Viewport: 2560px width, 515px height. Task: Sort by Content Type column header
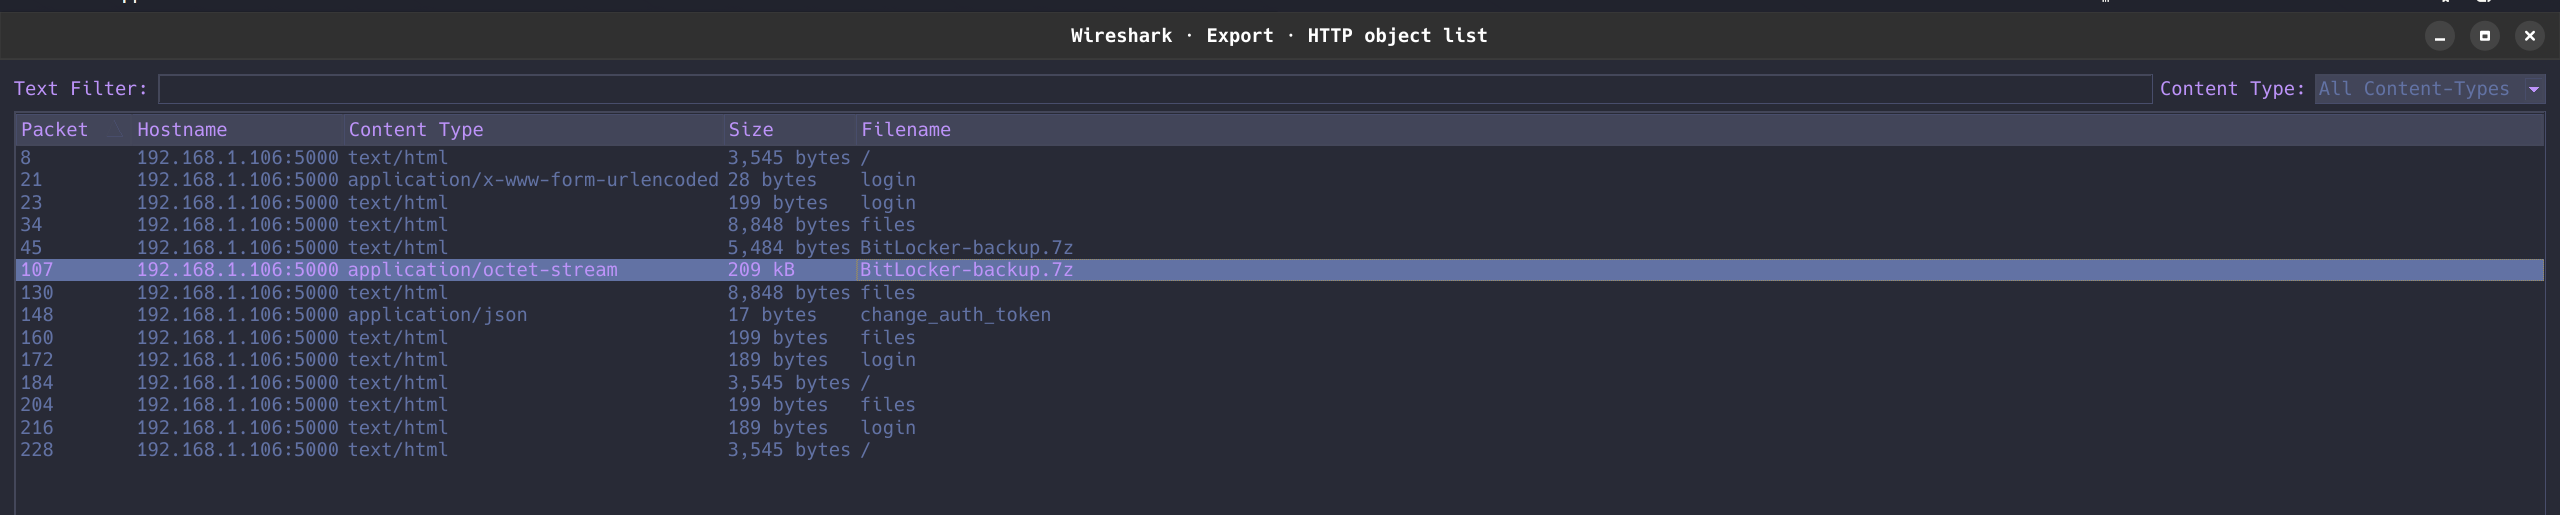415,130
